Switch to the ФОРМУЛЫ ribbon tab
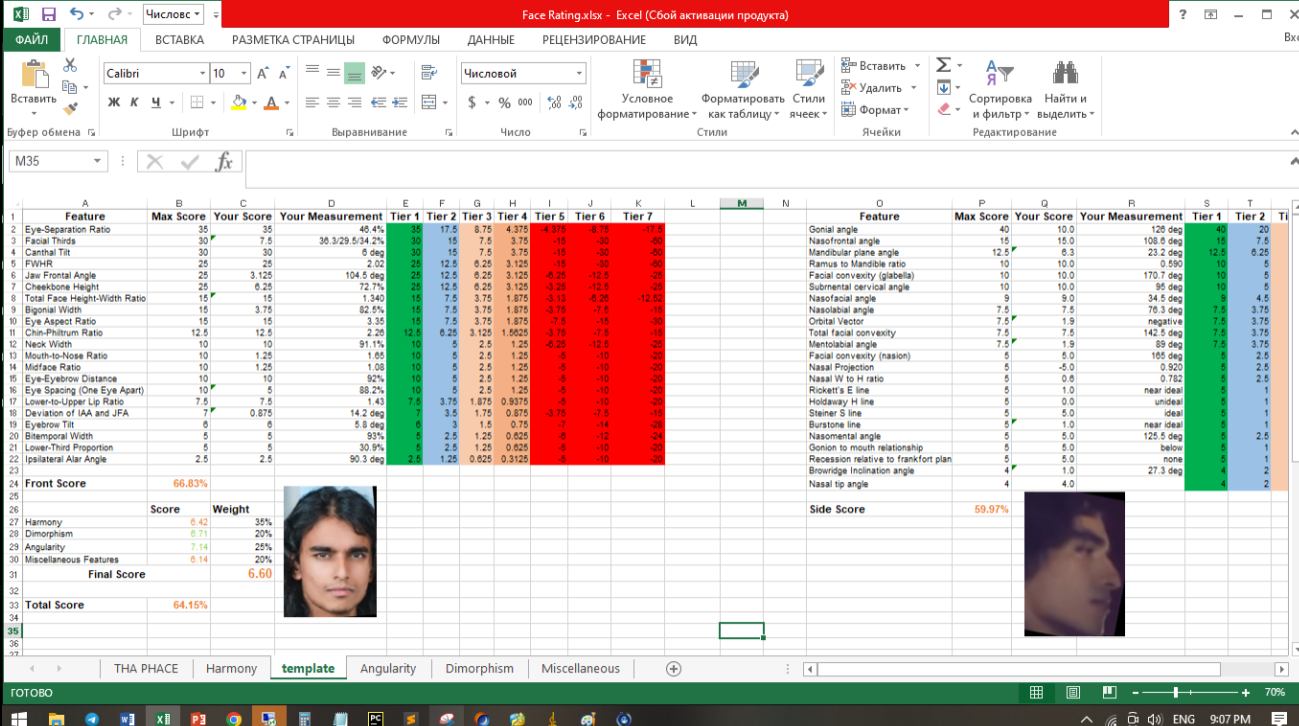1299x726 pixels. point(410,40)
